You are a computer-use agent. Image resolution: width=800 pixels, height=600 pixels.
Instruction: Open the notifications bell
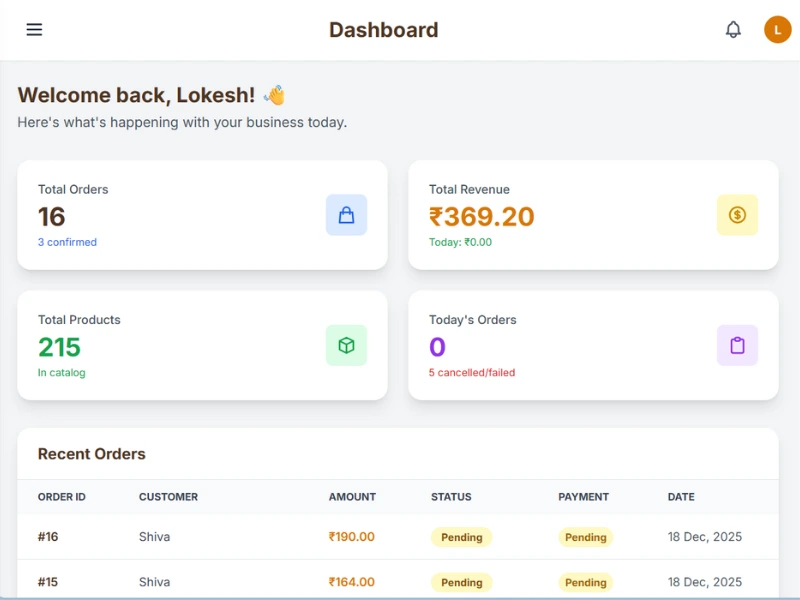pyautogui.click(x=733, y=29)
